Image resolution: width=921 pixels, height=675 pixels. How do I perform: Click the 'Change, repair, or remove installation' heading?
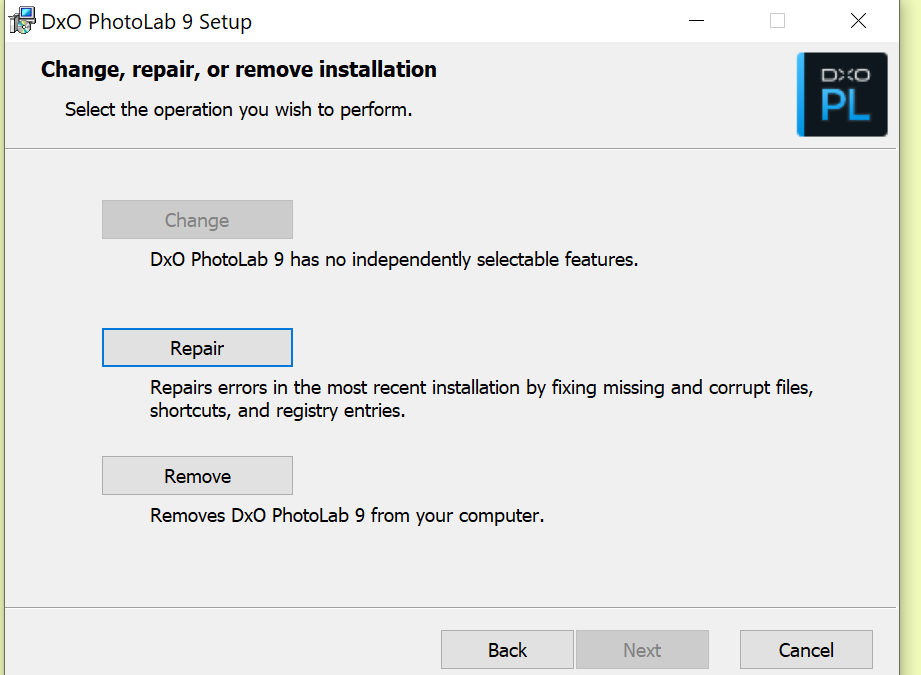[x=239, y=70]
